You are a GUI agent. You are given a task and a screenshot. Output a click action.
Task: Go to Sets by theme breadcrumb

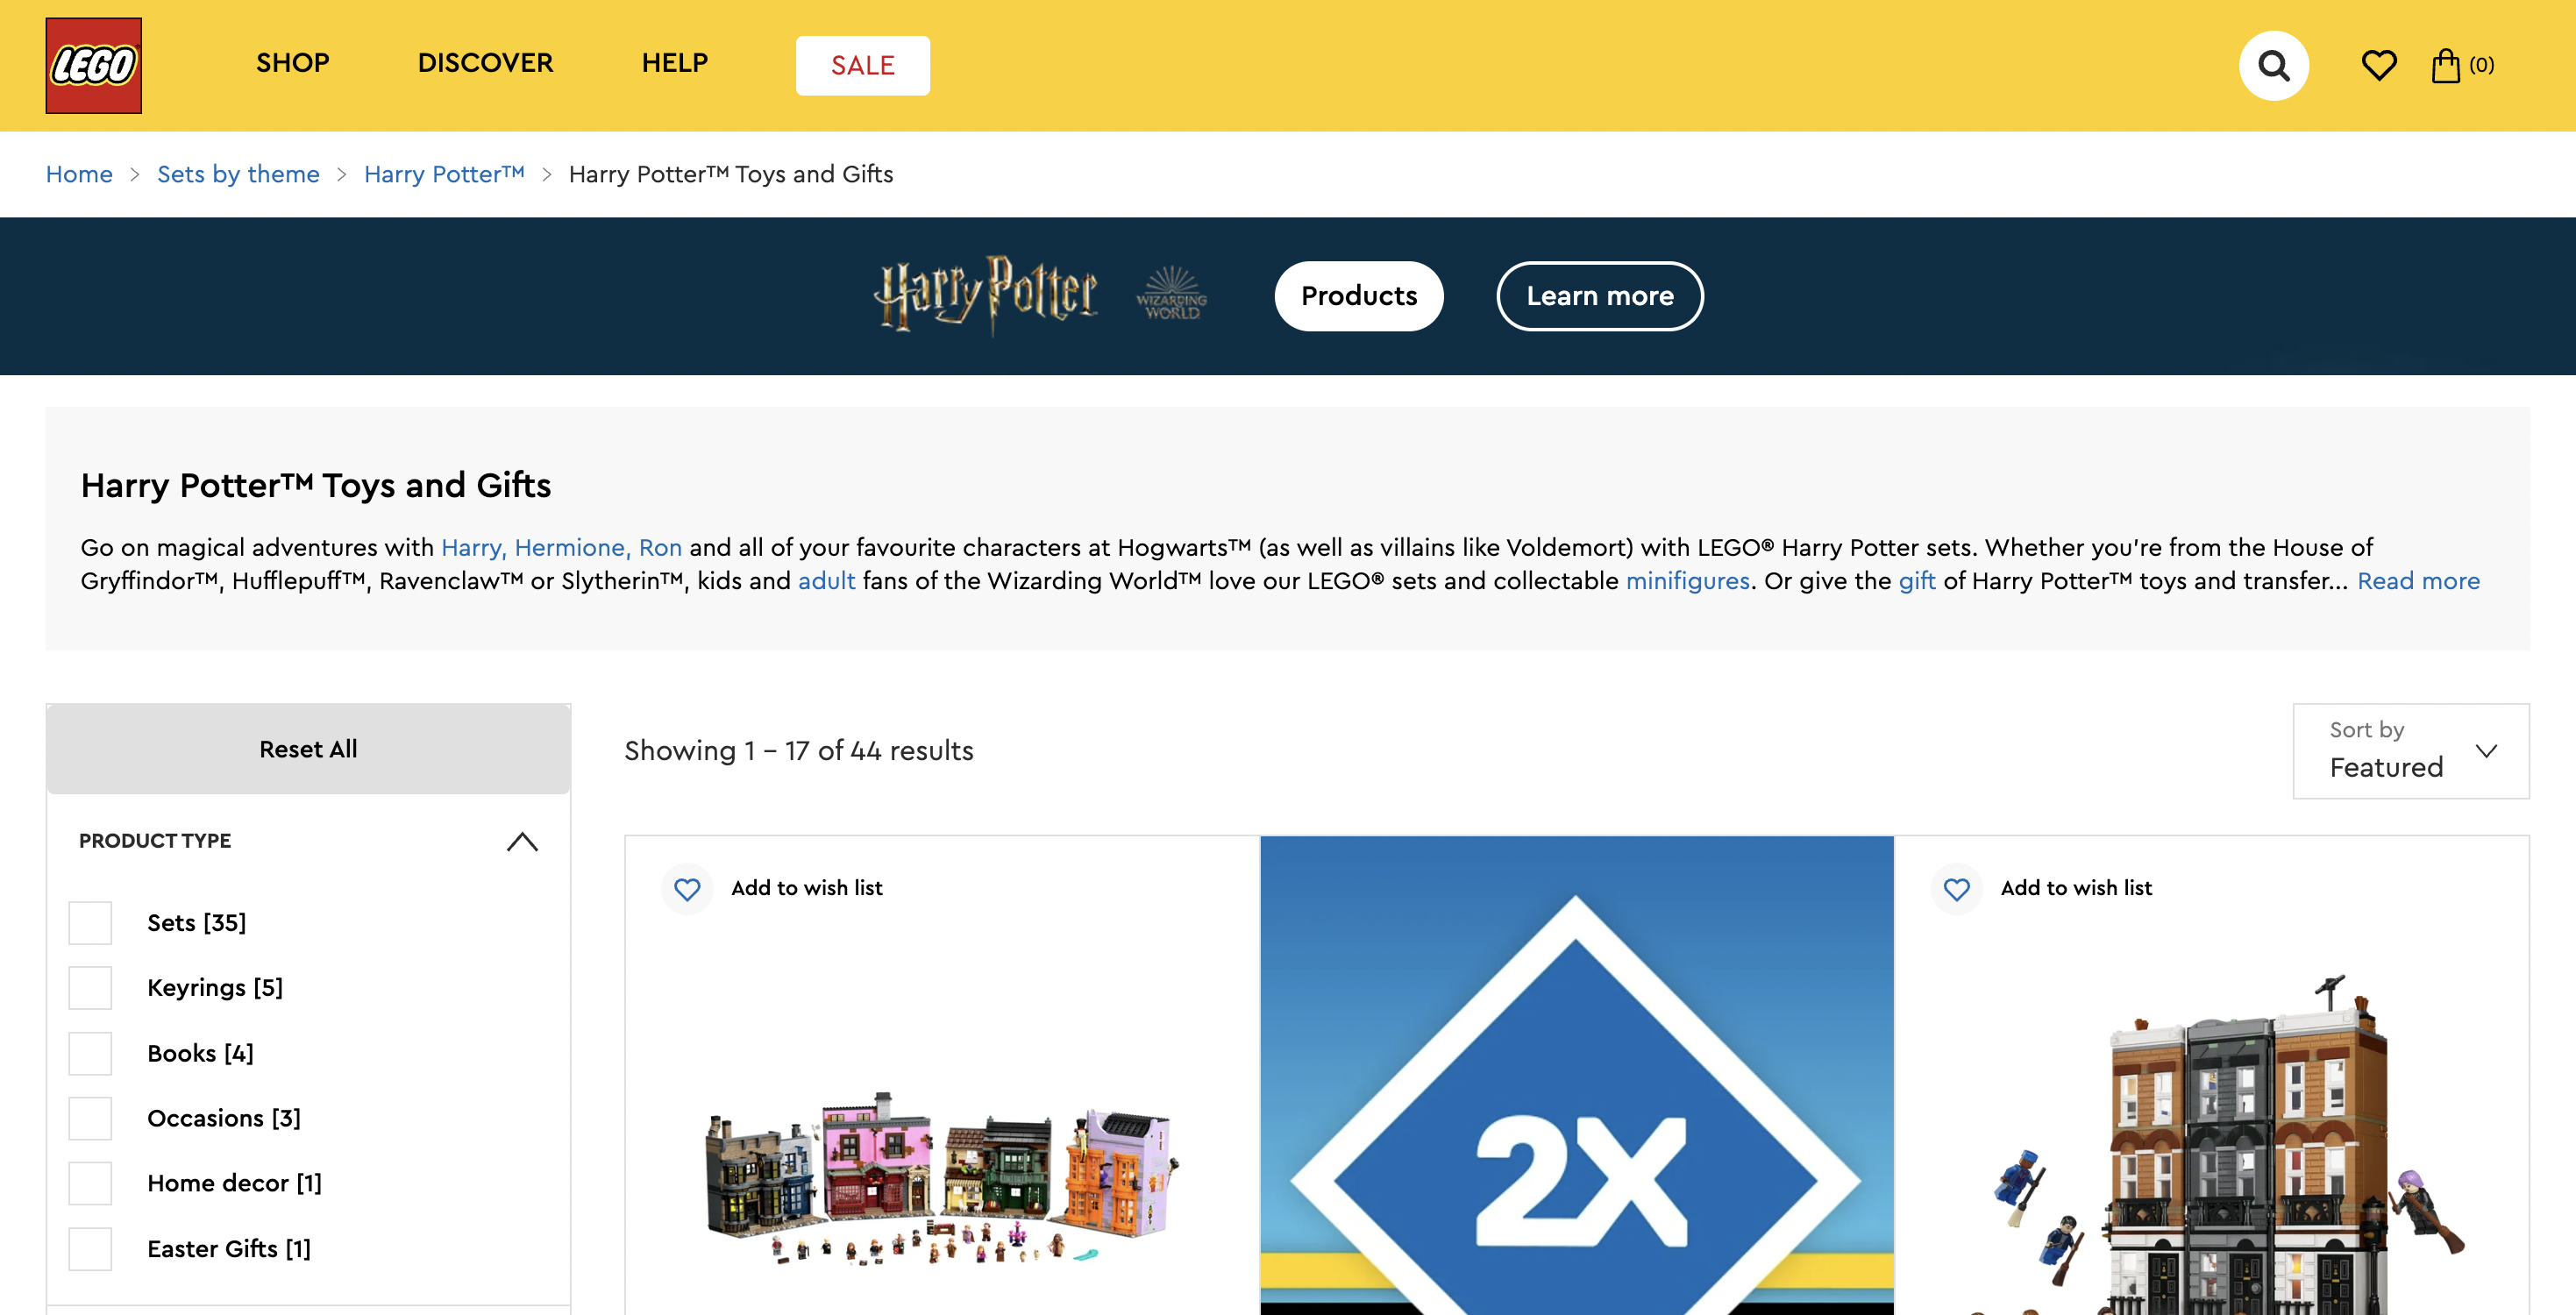(238, 174)
